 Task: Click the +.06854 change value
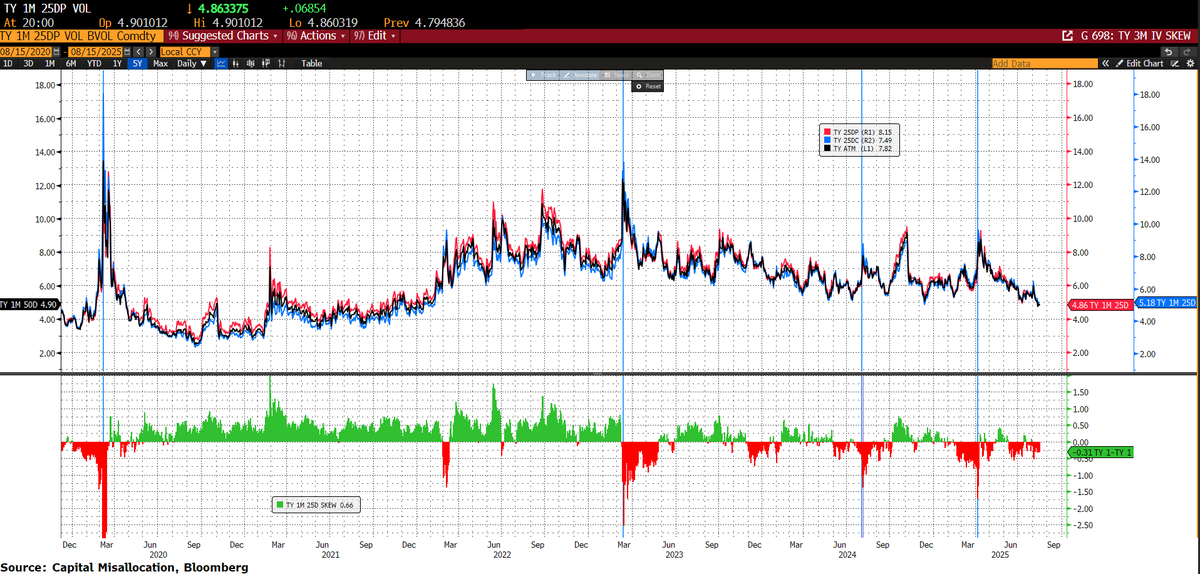(305, 8)
